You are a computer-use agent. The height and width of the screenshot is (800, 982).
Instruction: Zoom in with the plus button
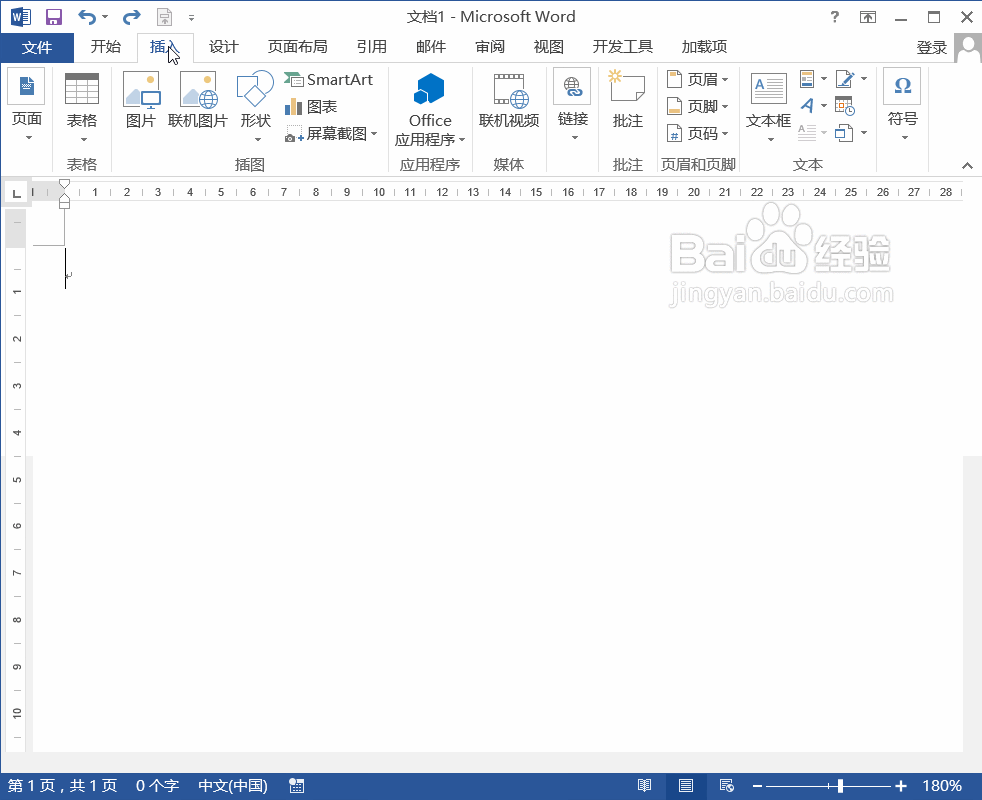pyautogui.click(x=901, y=786)
